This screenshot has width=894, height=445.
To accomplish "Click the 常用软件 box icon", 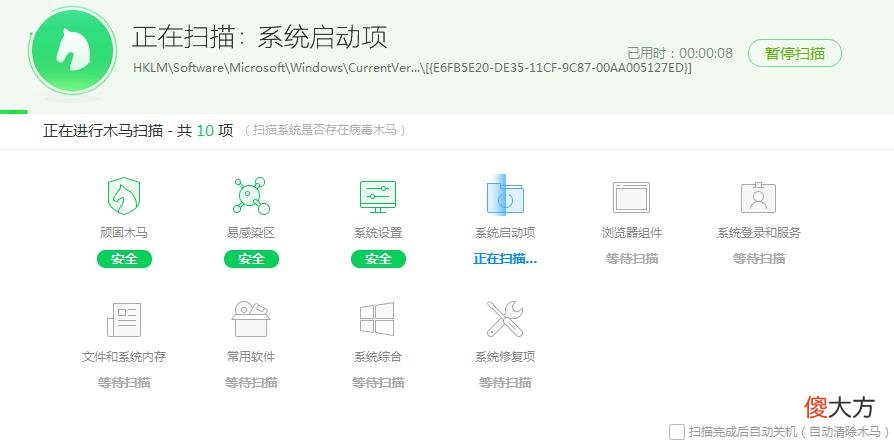I will pyautogui.click(x=251, y=319).
